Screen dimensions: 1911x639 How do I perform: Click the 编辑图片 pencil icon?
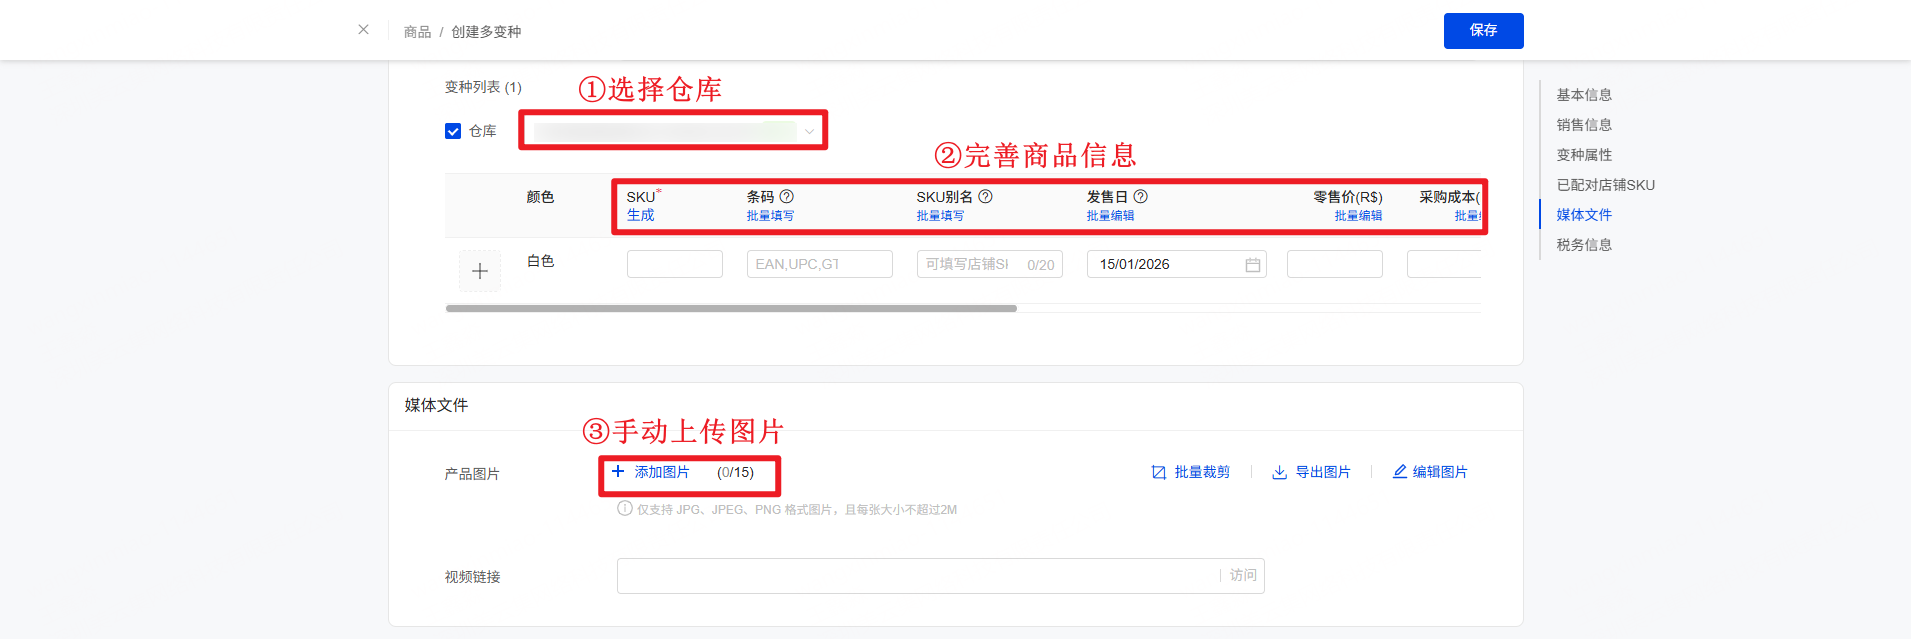click(x=1400, y=472)
